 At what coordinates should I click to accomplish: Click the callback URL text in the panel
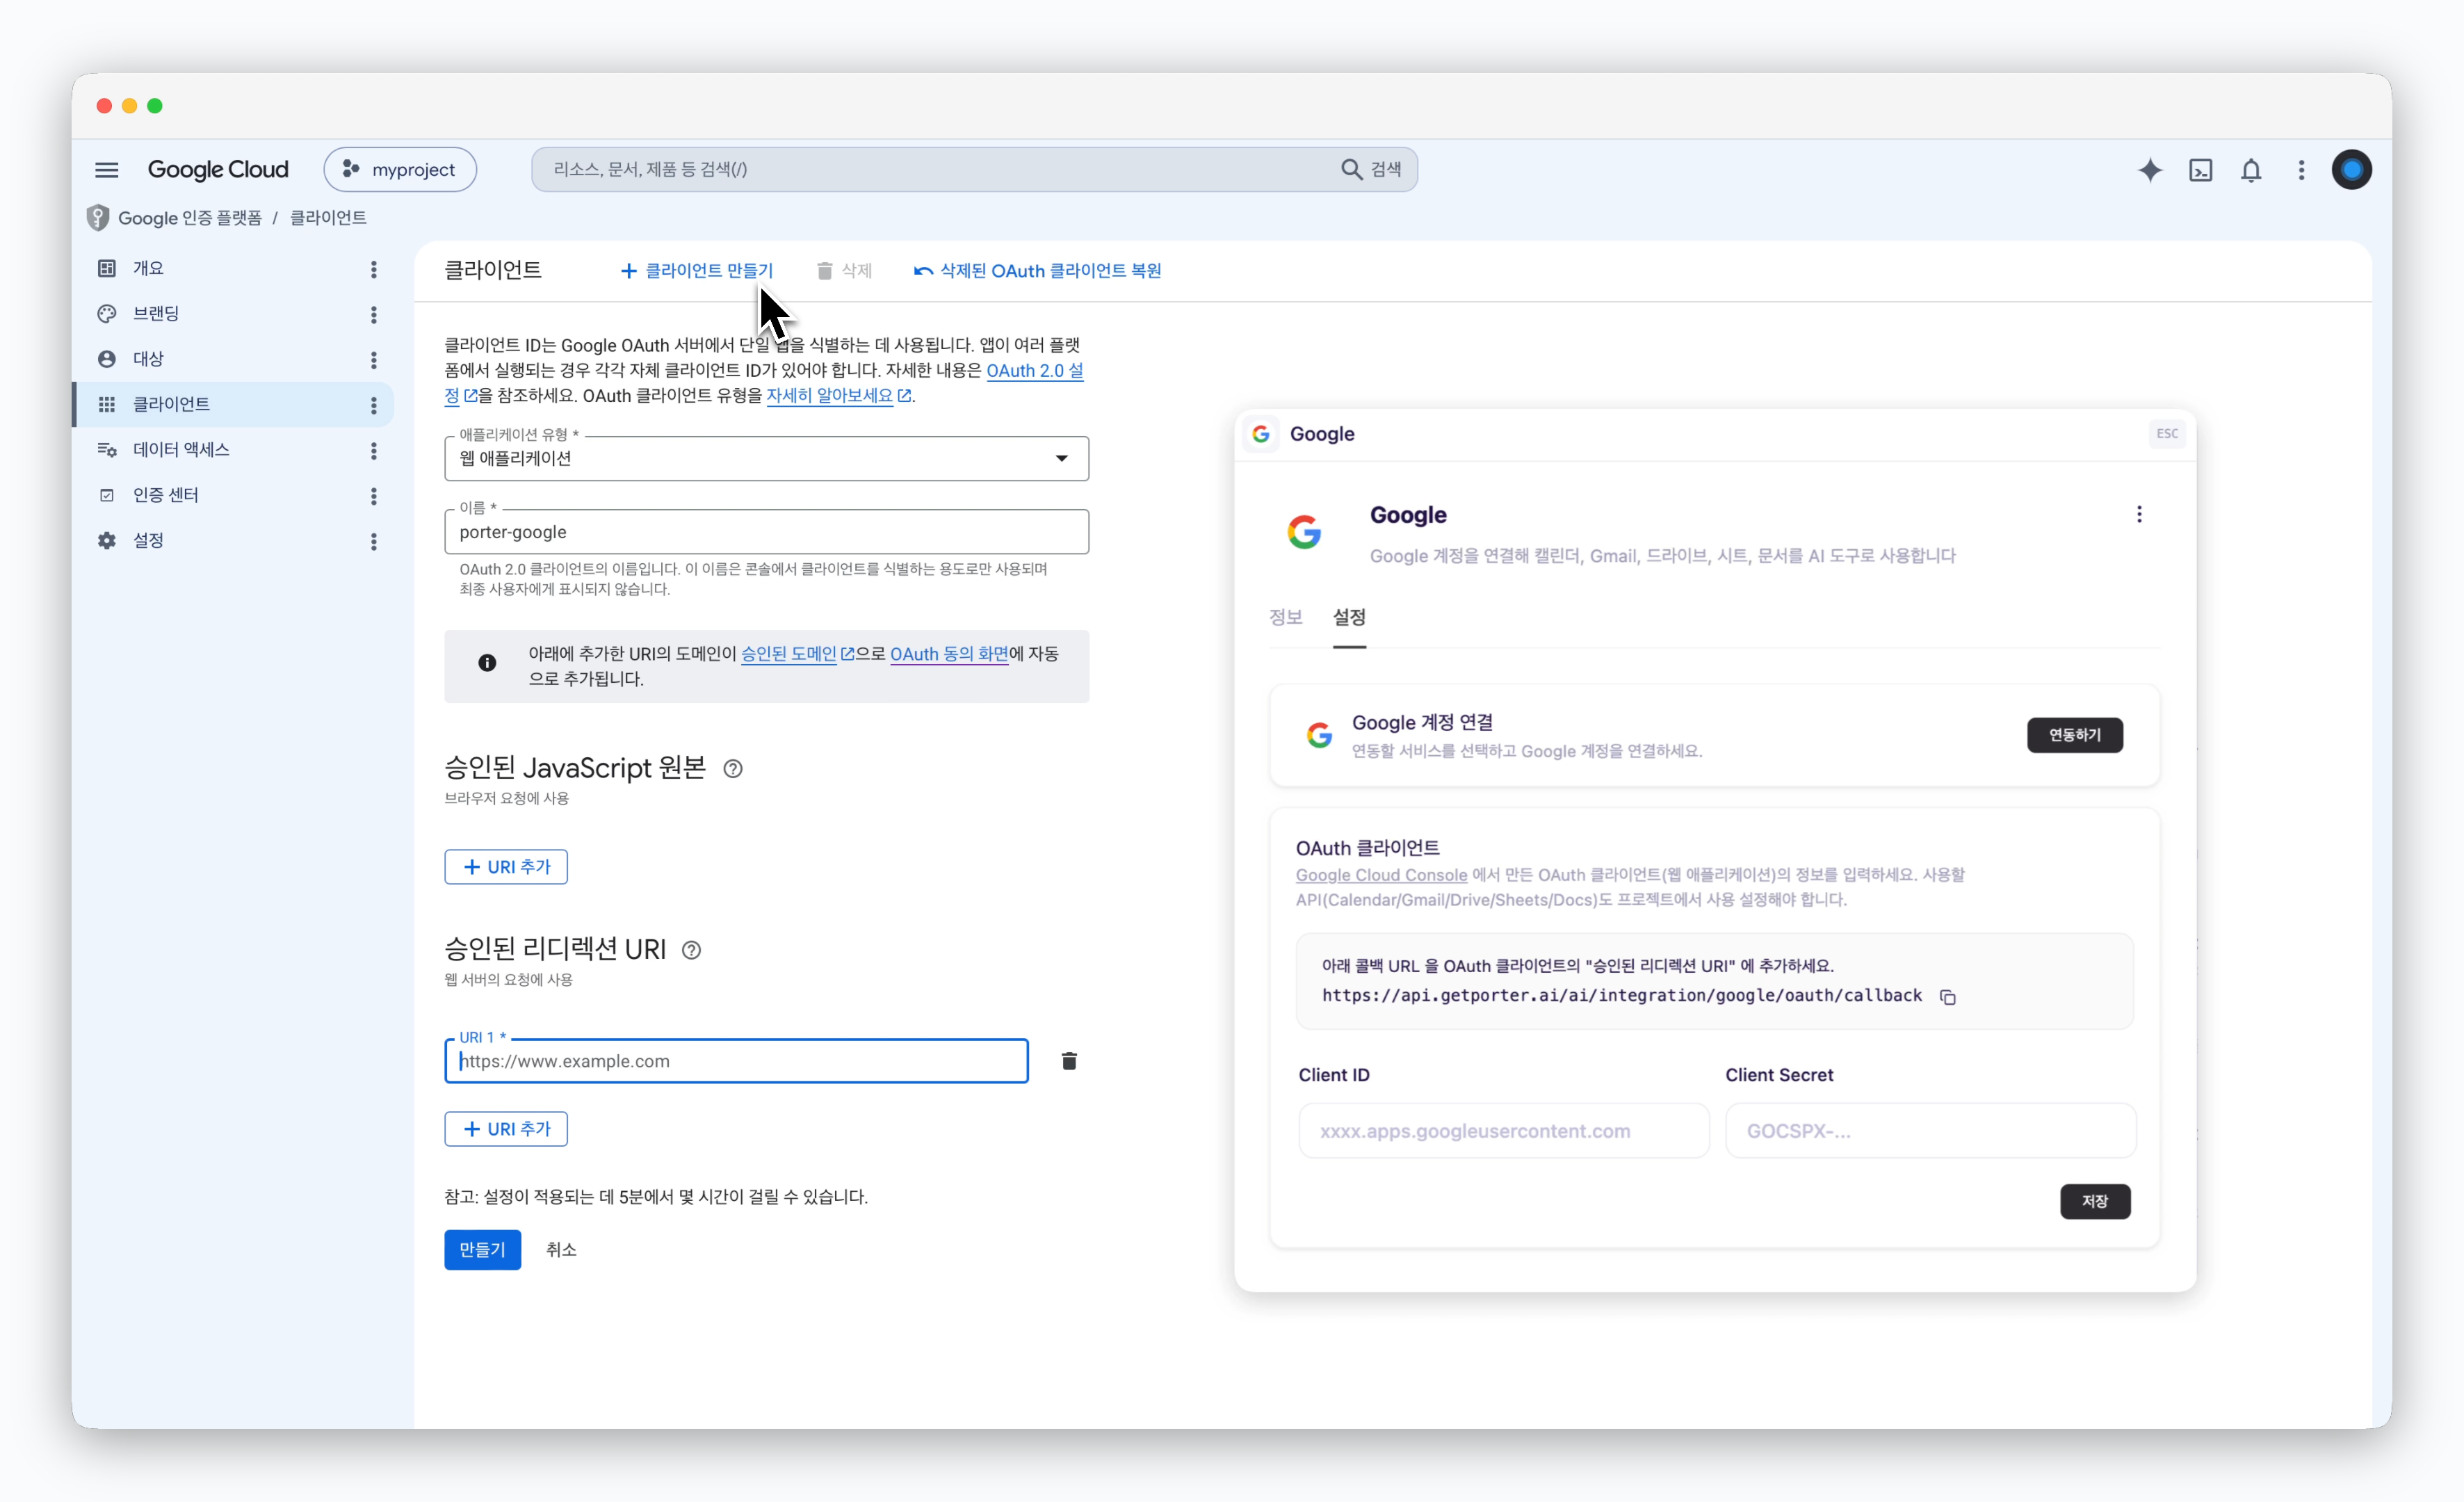(1621, 996)
